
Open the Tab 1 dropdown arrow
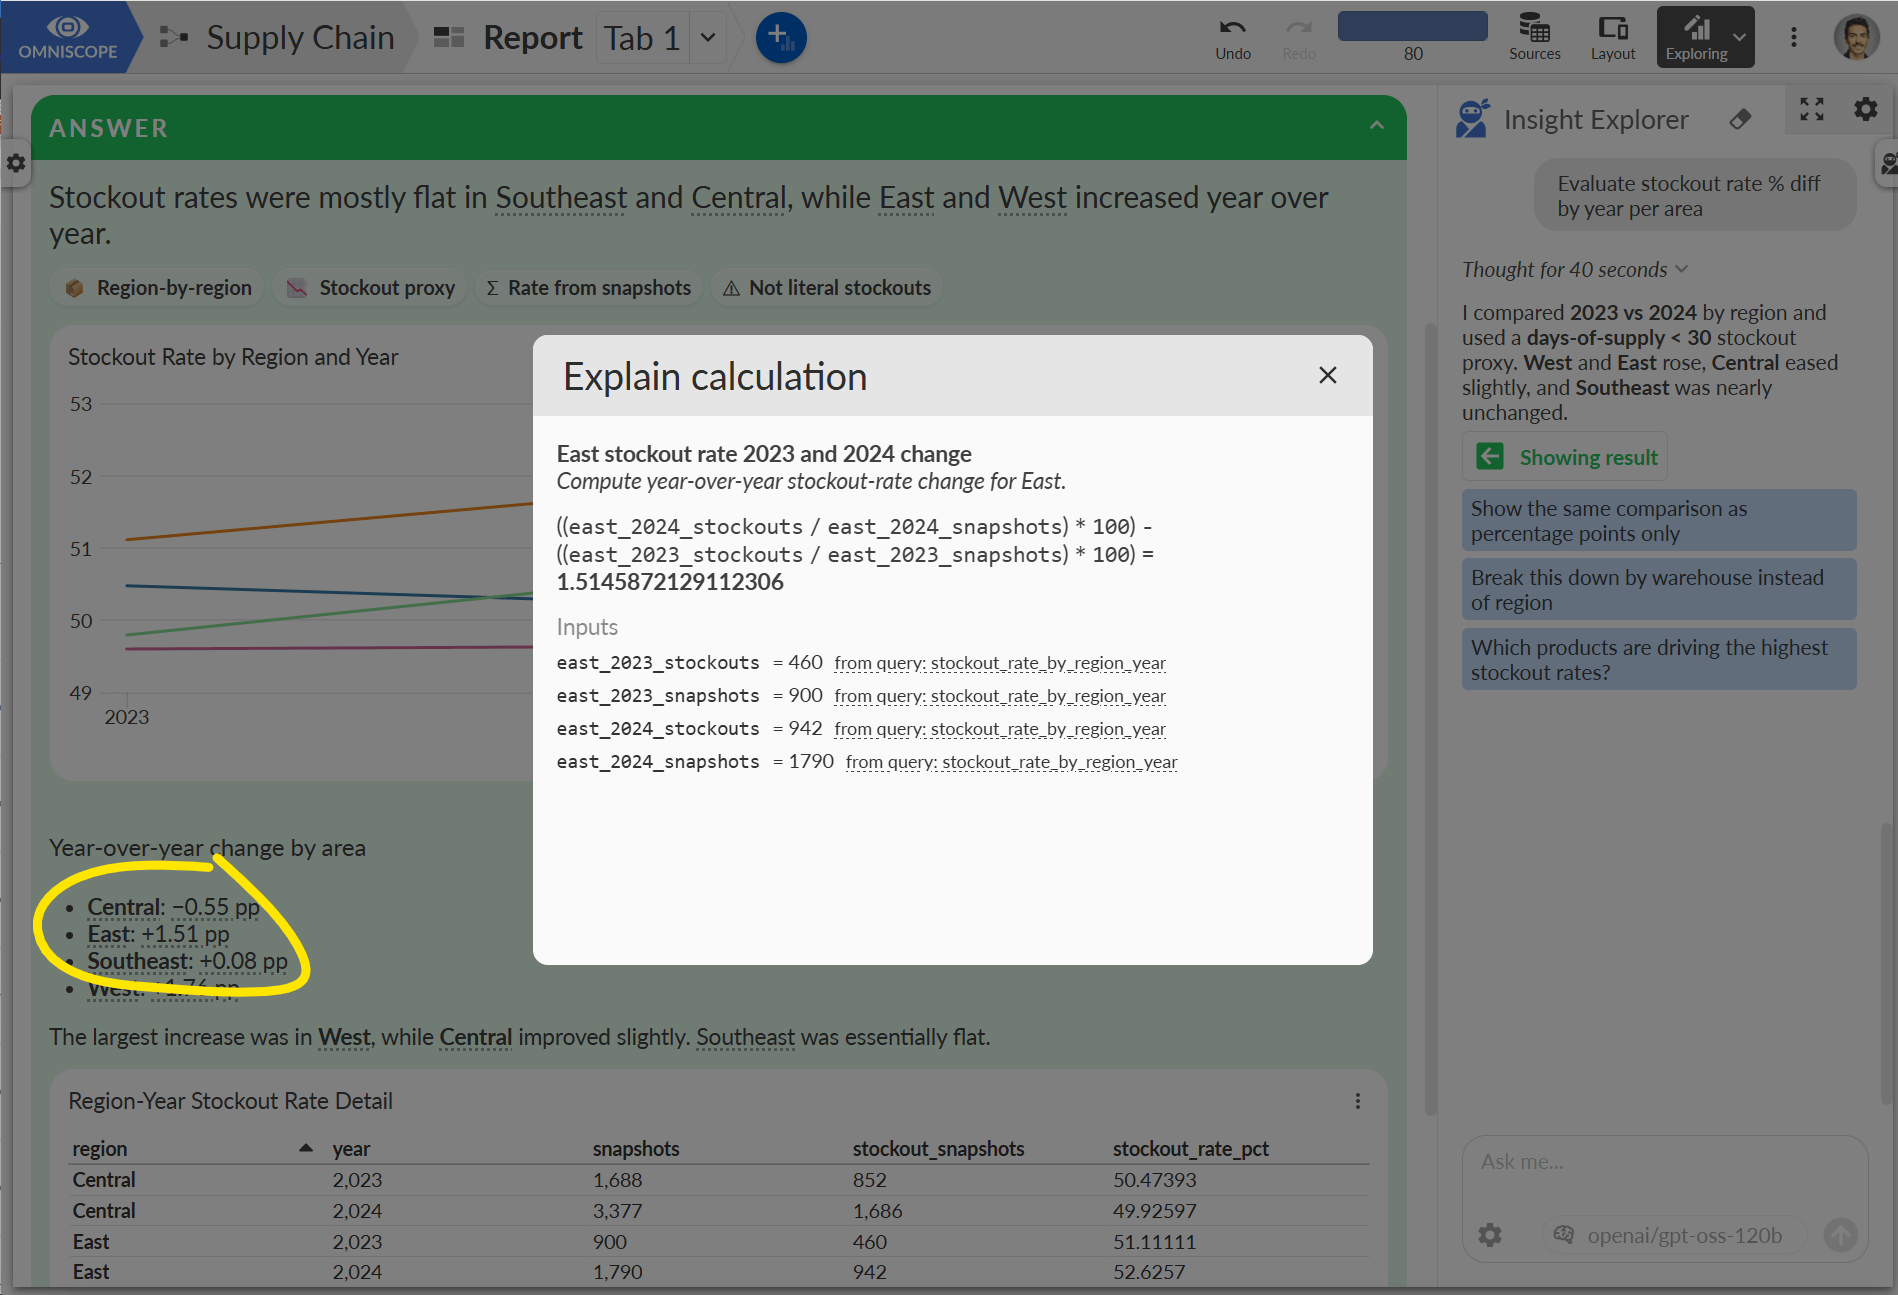(x=708, y=38)
